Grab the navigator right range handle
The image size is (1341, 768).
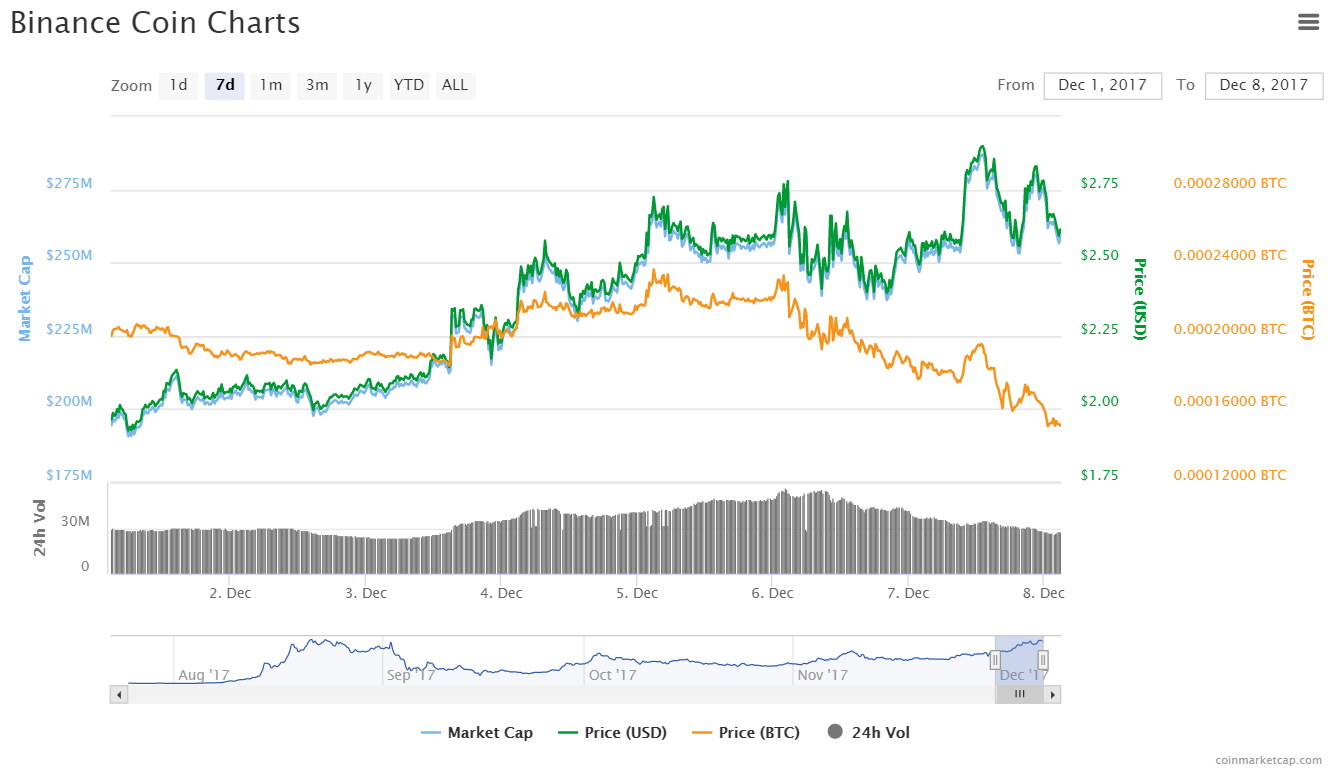tap(1043, 660)
